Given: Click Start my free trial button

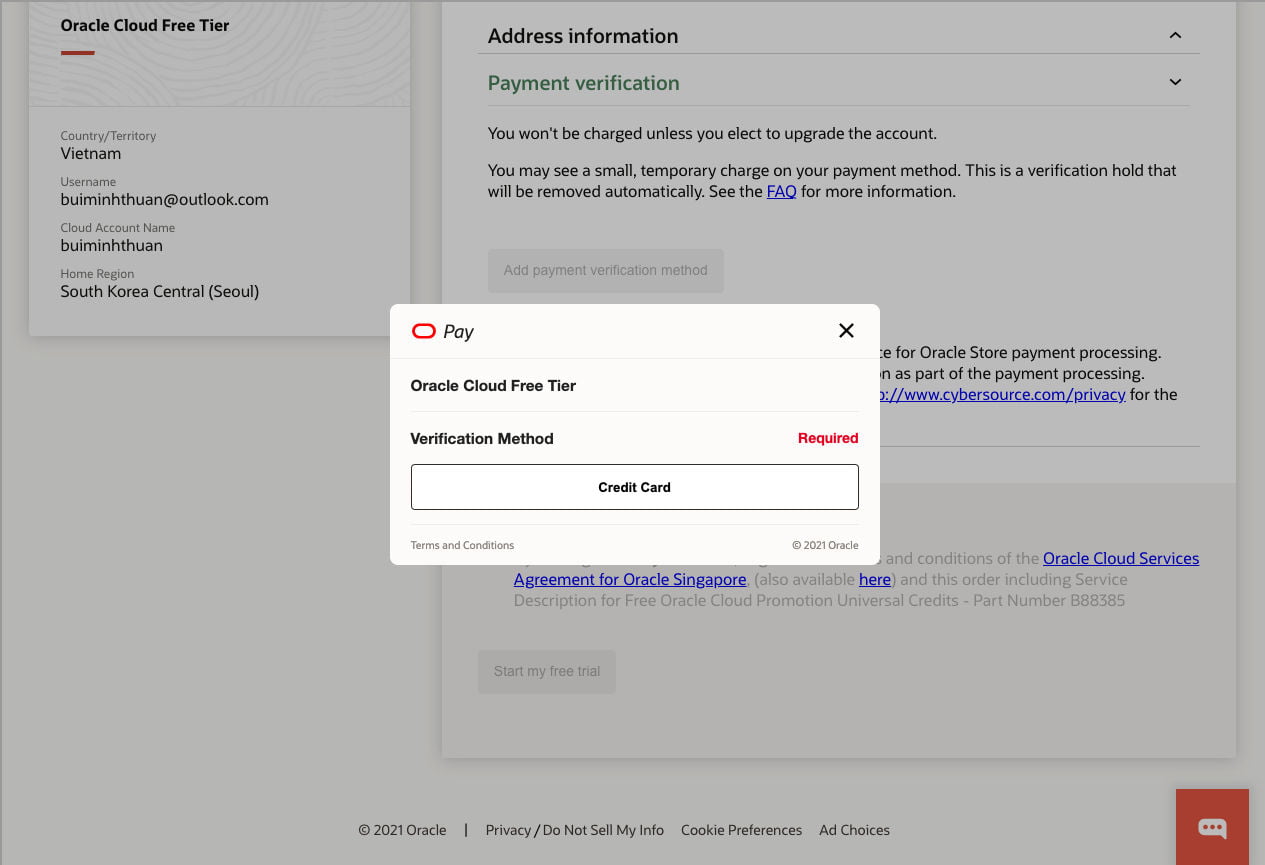Looking at the screenshot, I should [547, 671].
